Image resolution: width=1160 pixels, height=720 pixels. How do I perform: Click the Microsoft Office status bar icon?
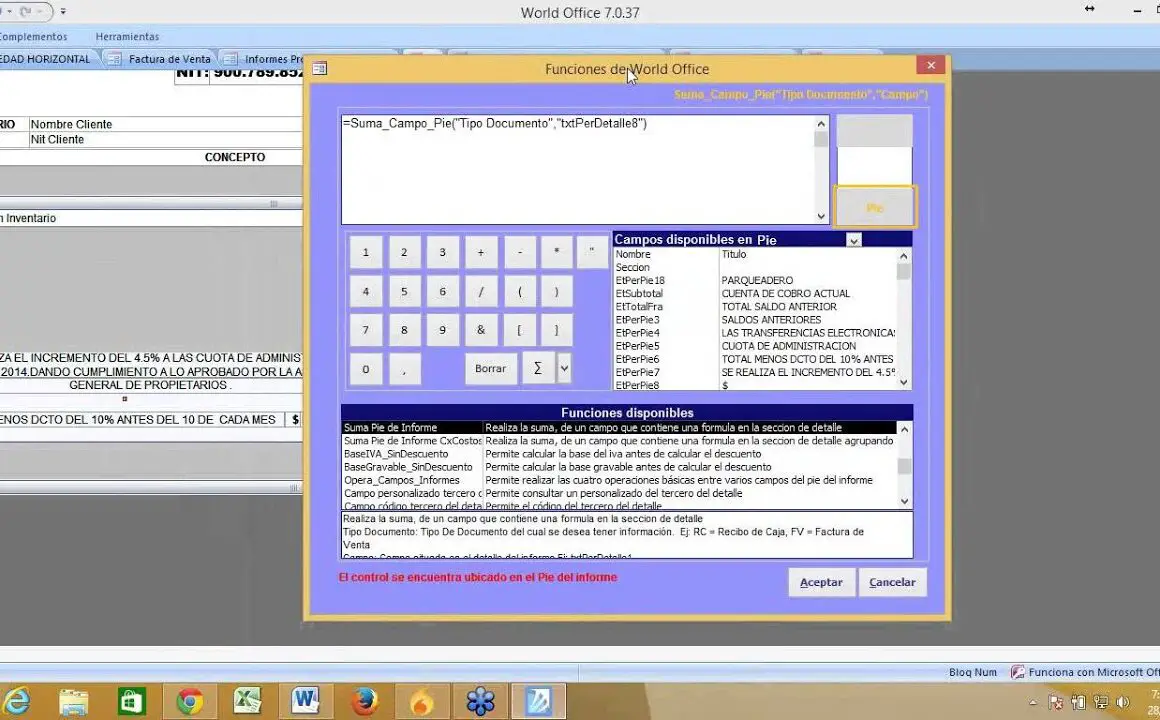tap(1018, 672)
